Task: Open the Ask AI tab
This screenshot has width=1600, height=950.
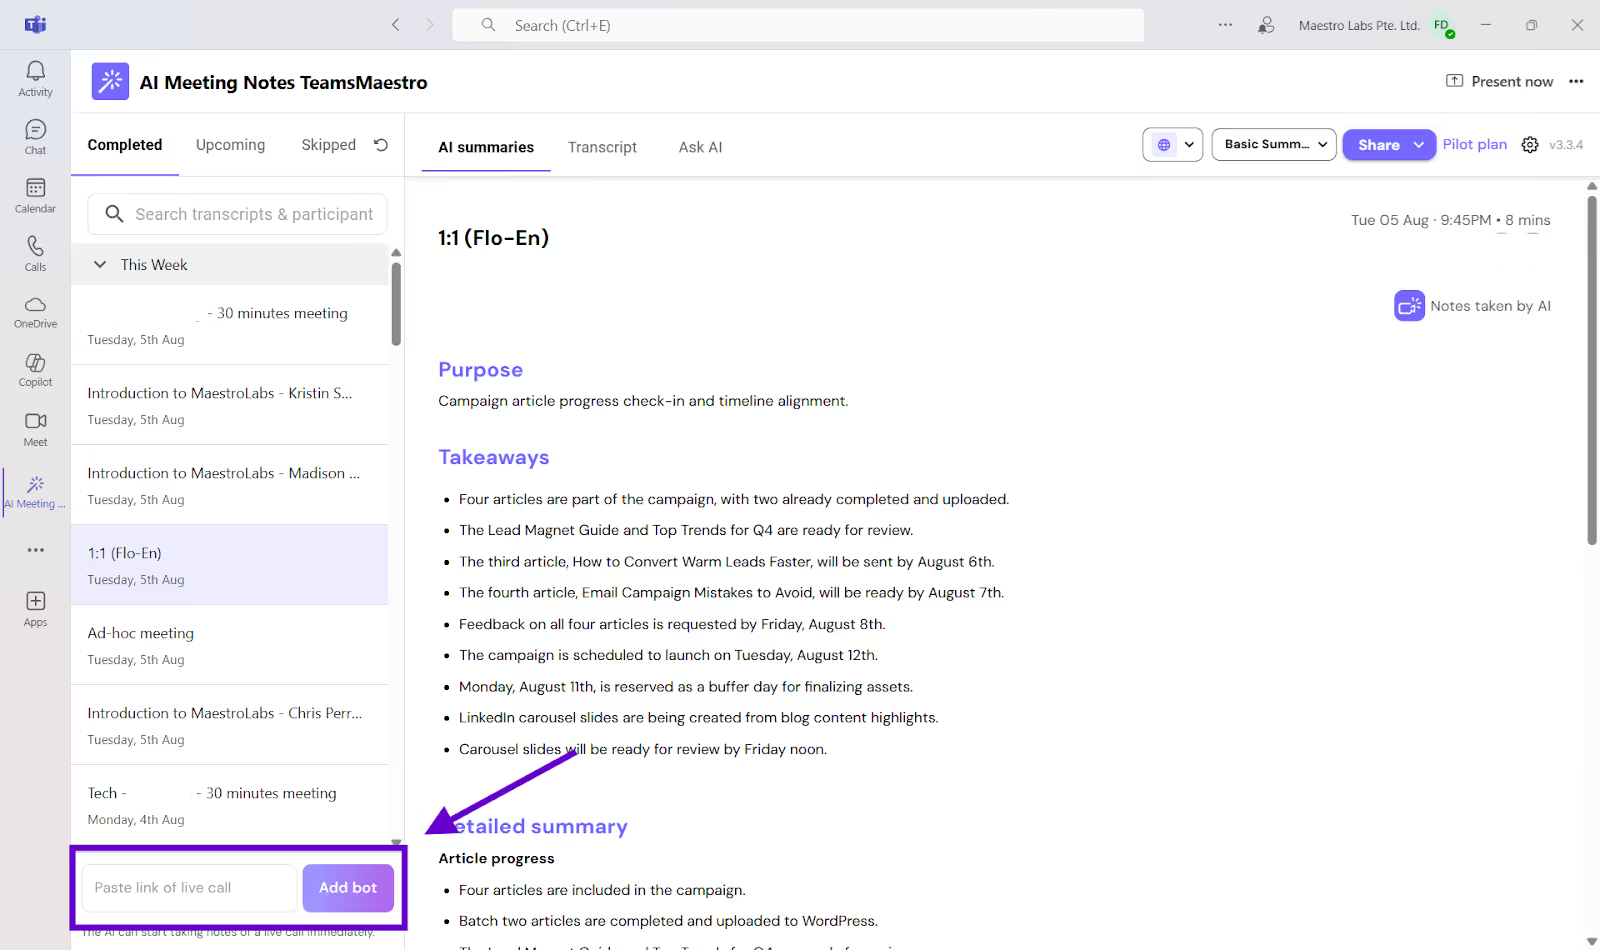Action: 700,147
